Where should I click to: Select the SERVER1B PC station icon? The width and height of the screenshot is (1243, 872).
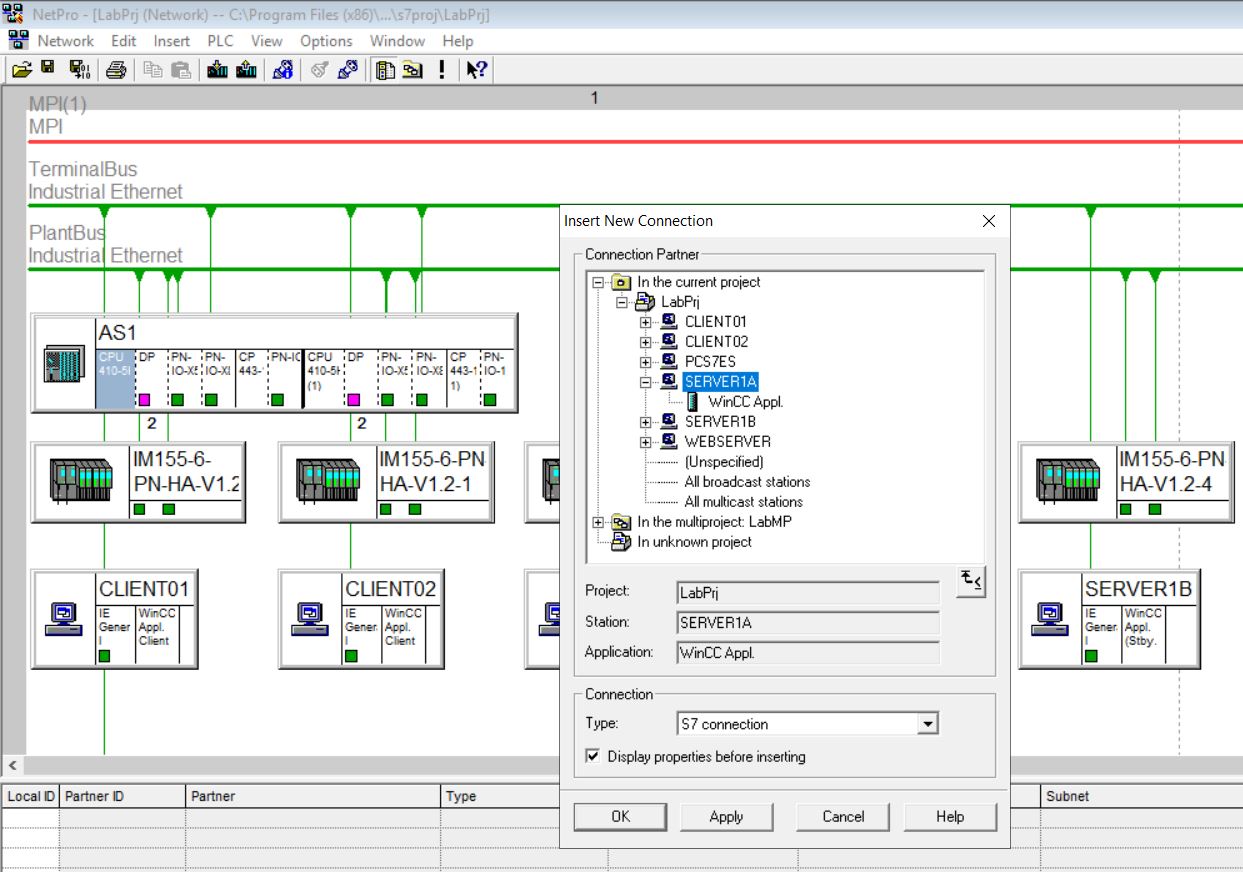point(1050,618)
